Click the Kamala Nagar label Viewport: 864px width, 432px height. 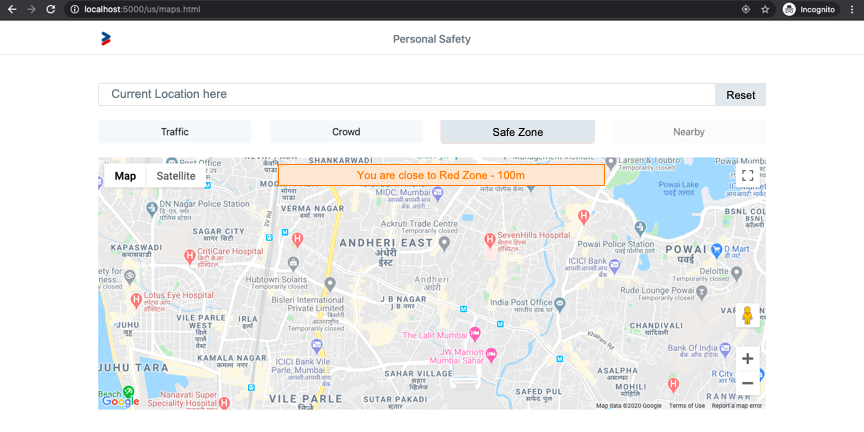(231, 358)
